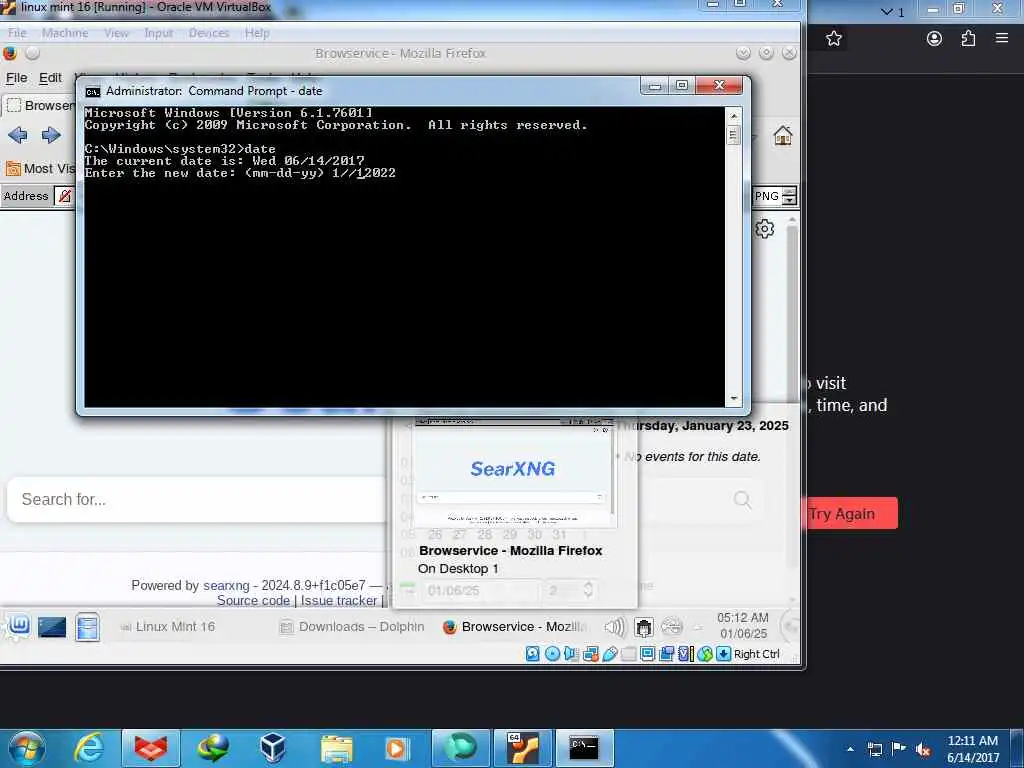Click Most Visited bookmarks folder
Viewport: 1024px width, 768px height.
pos(40,168)
